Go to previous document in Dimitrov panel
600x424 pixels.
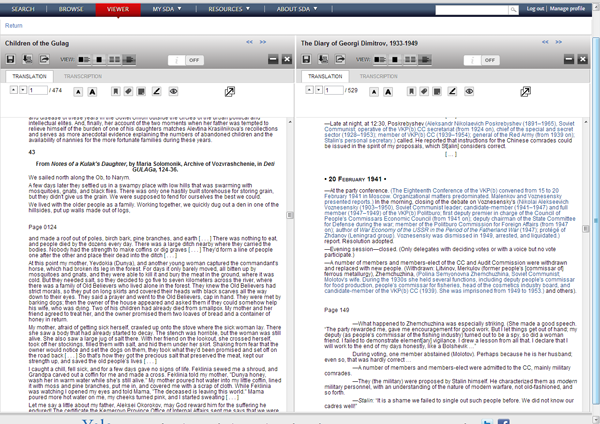[x=545, y=42]
